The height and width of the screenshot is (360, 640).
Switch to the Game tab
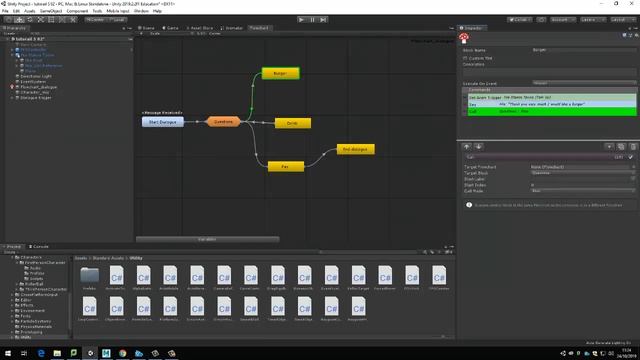click(170, 28)
